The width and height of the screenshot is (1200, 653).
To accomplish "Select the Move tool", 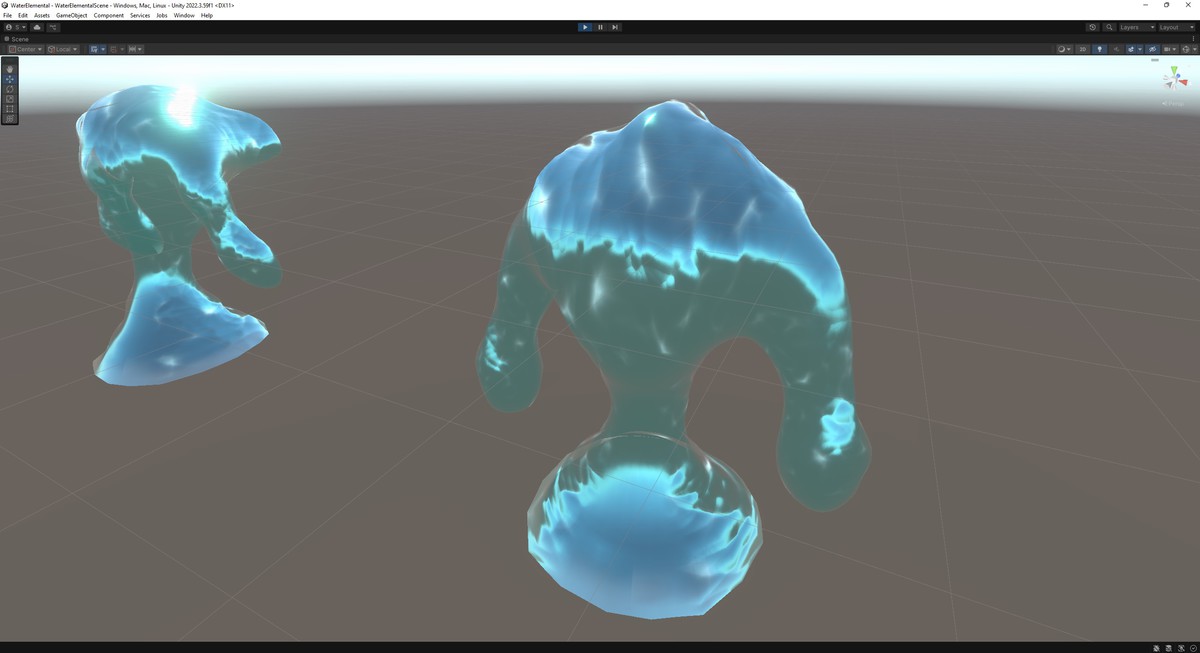I will [x=10, y=79].
